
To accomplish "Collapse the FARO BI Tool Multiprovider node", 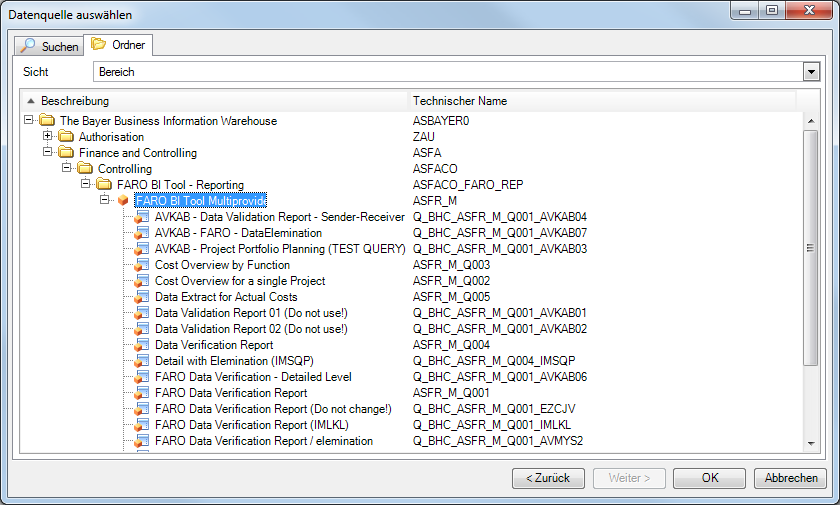I will click(x=104, y=200).
